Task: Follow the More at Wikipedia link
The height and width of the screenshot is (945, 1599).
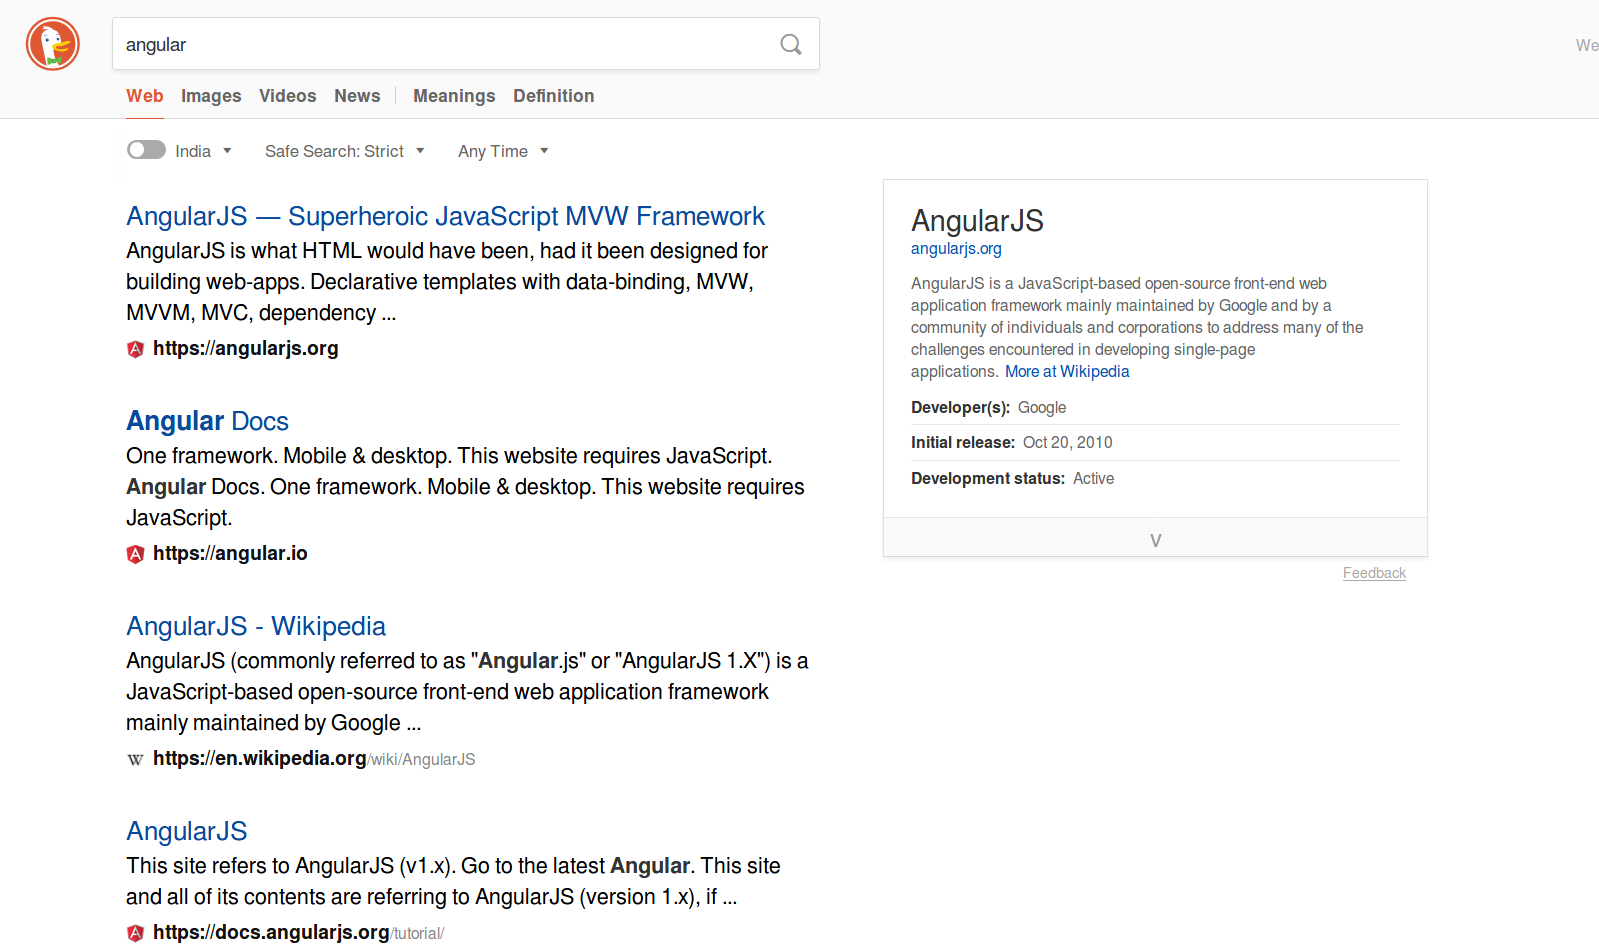Action: coord(1066,371)
